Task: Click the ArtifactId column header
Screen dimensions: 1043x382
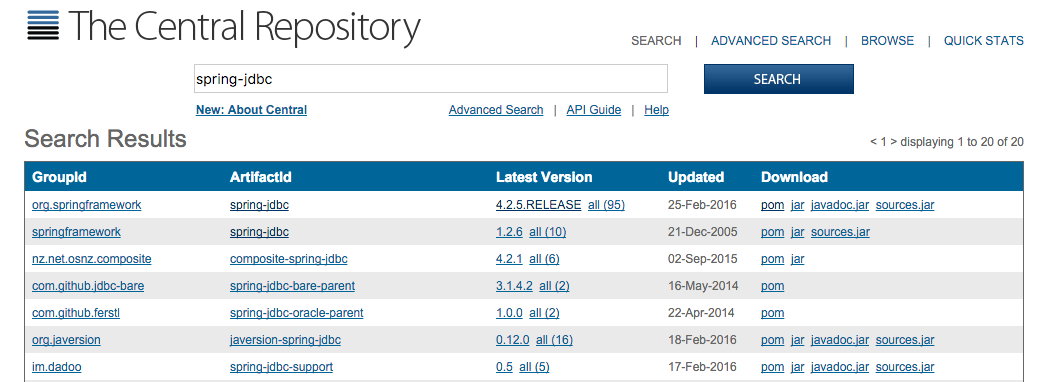Action: tap(261, 177)
